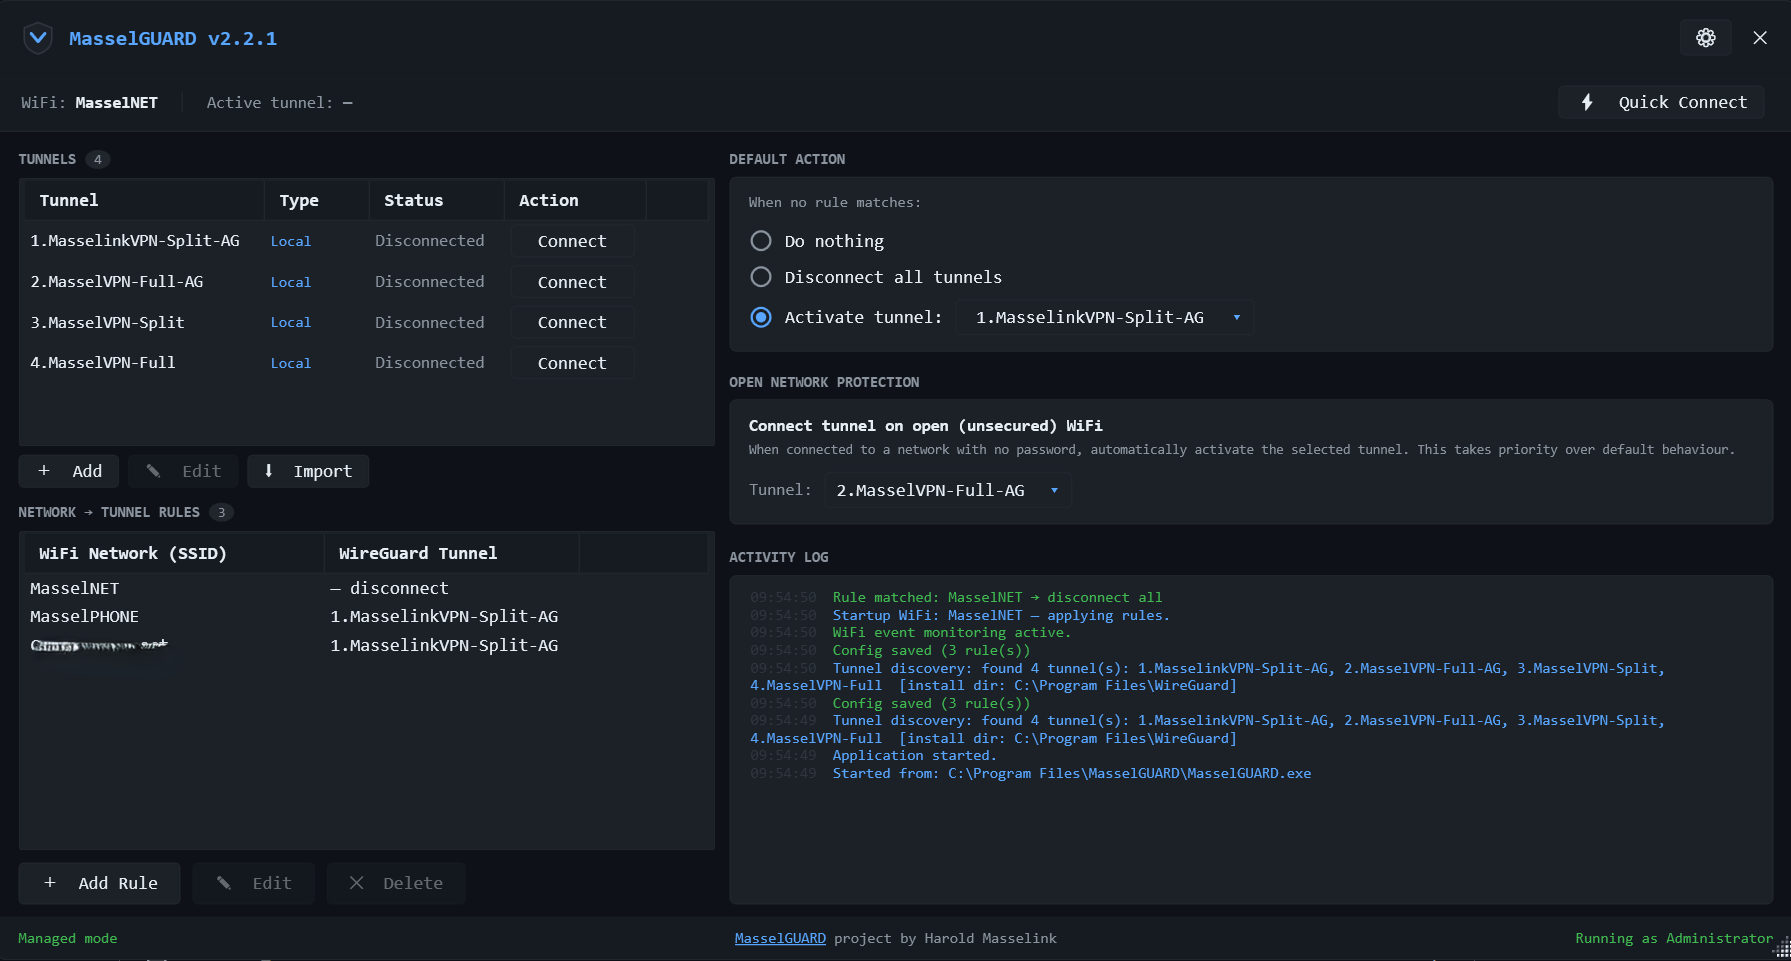1791x961 pixels.
Task: Open the MasselGUARD project link in footer
Action: coord(780,938)
